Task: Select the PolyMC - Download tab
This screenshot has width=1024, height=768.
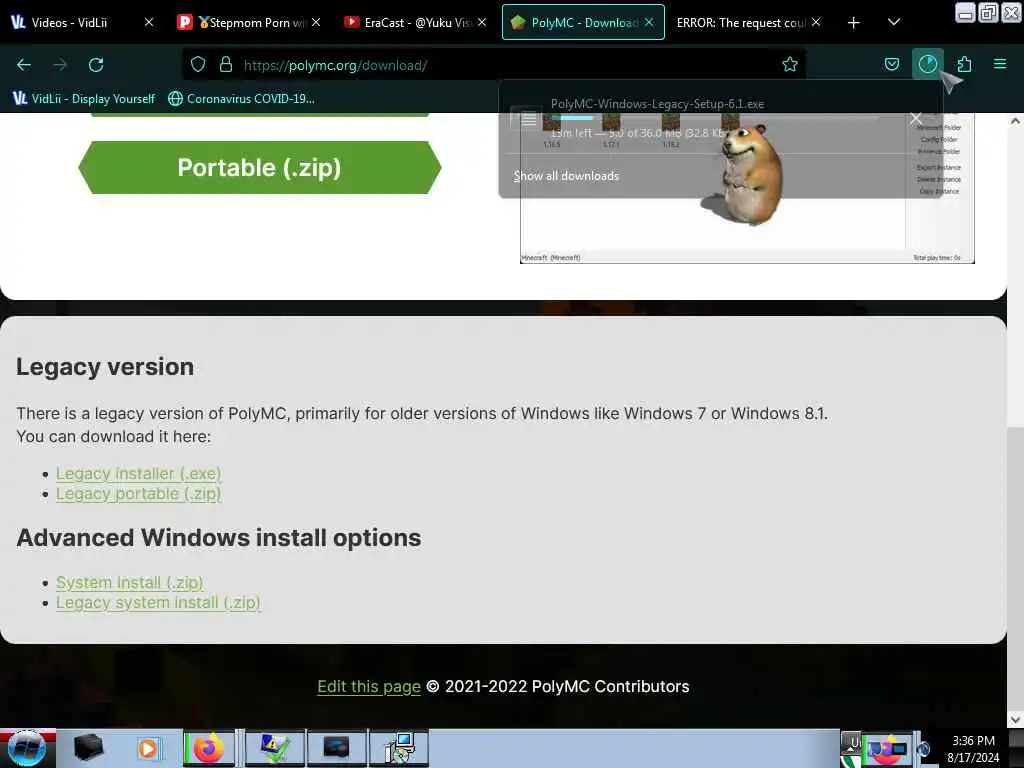Action: pos(583,22)
